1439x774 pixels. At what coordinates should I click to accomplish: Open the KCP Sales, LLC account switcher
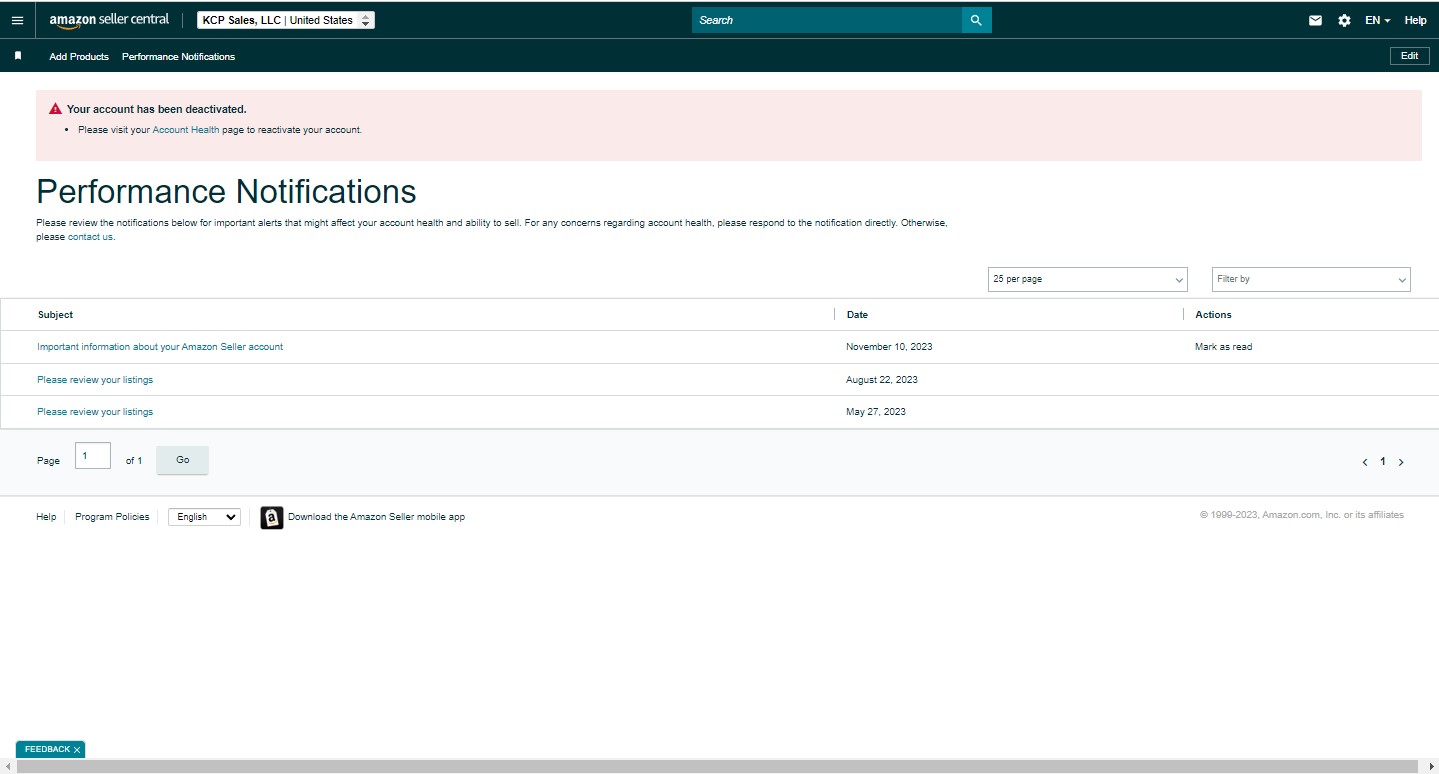click(x=286, y=20)
